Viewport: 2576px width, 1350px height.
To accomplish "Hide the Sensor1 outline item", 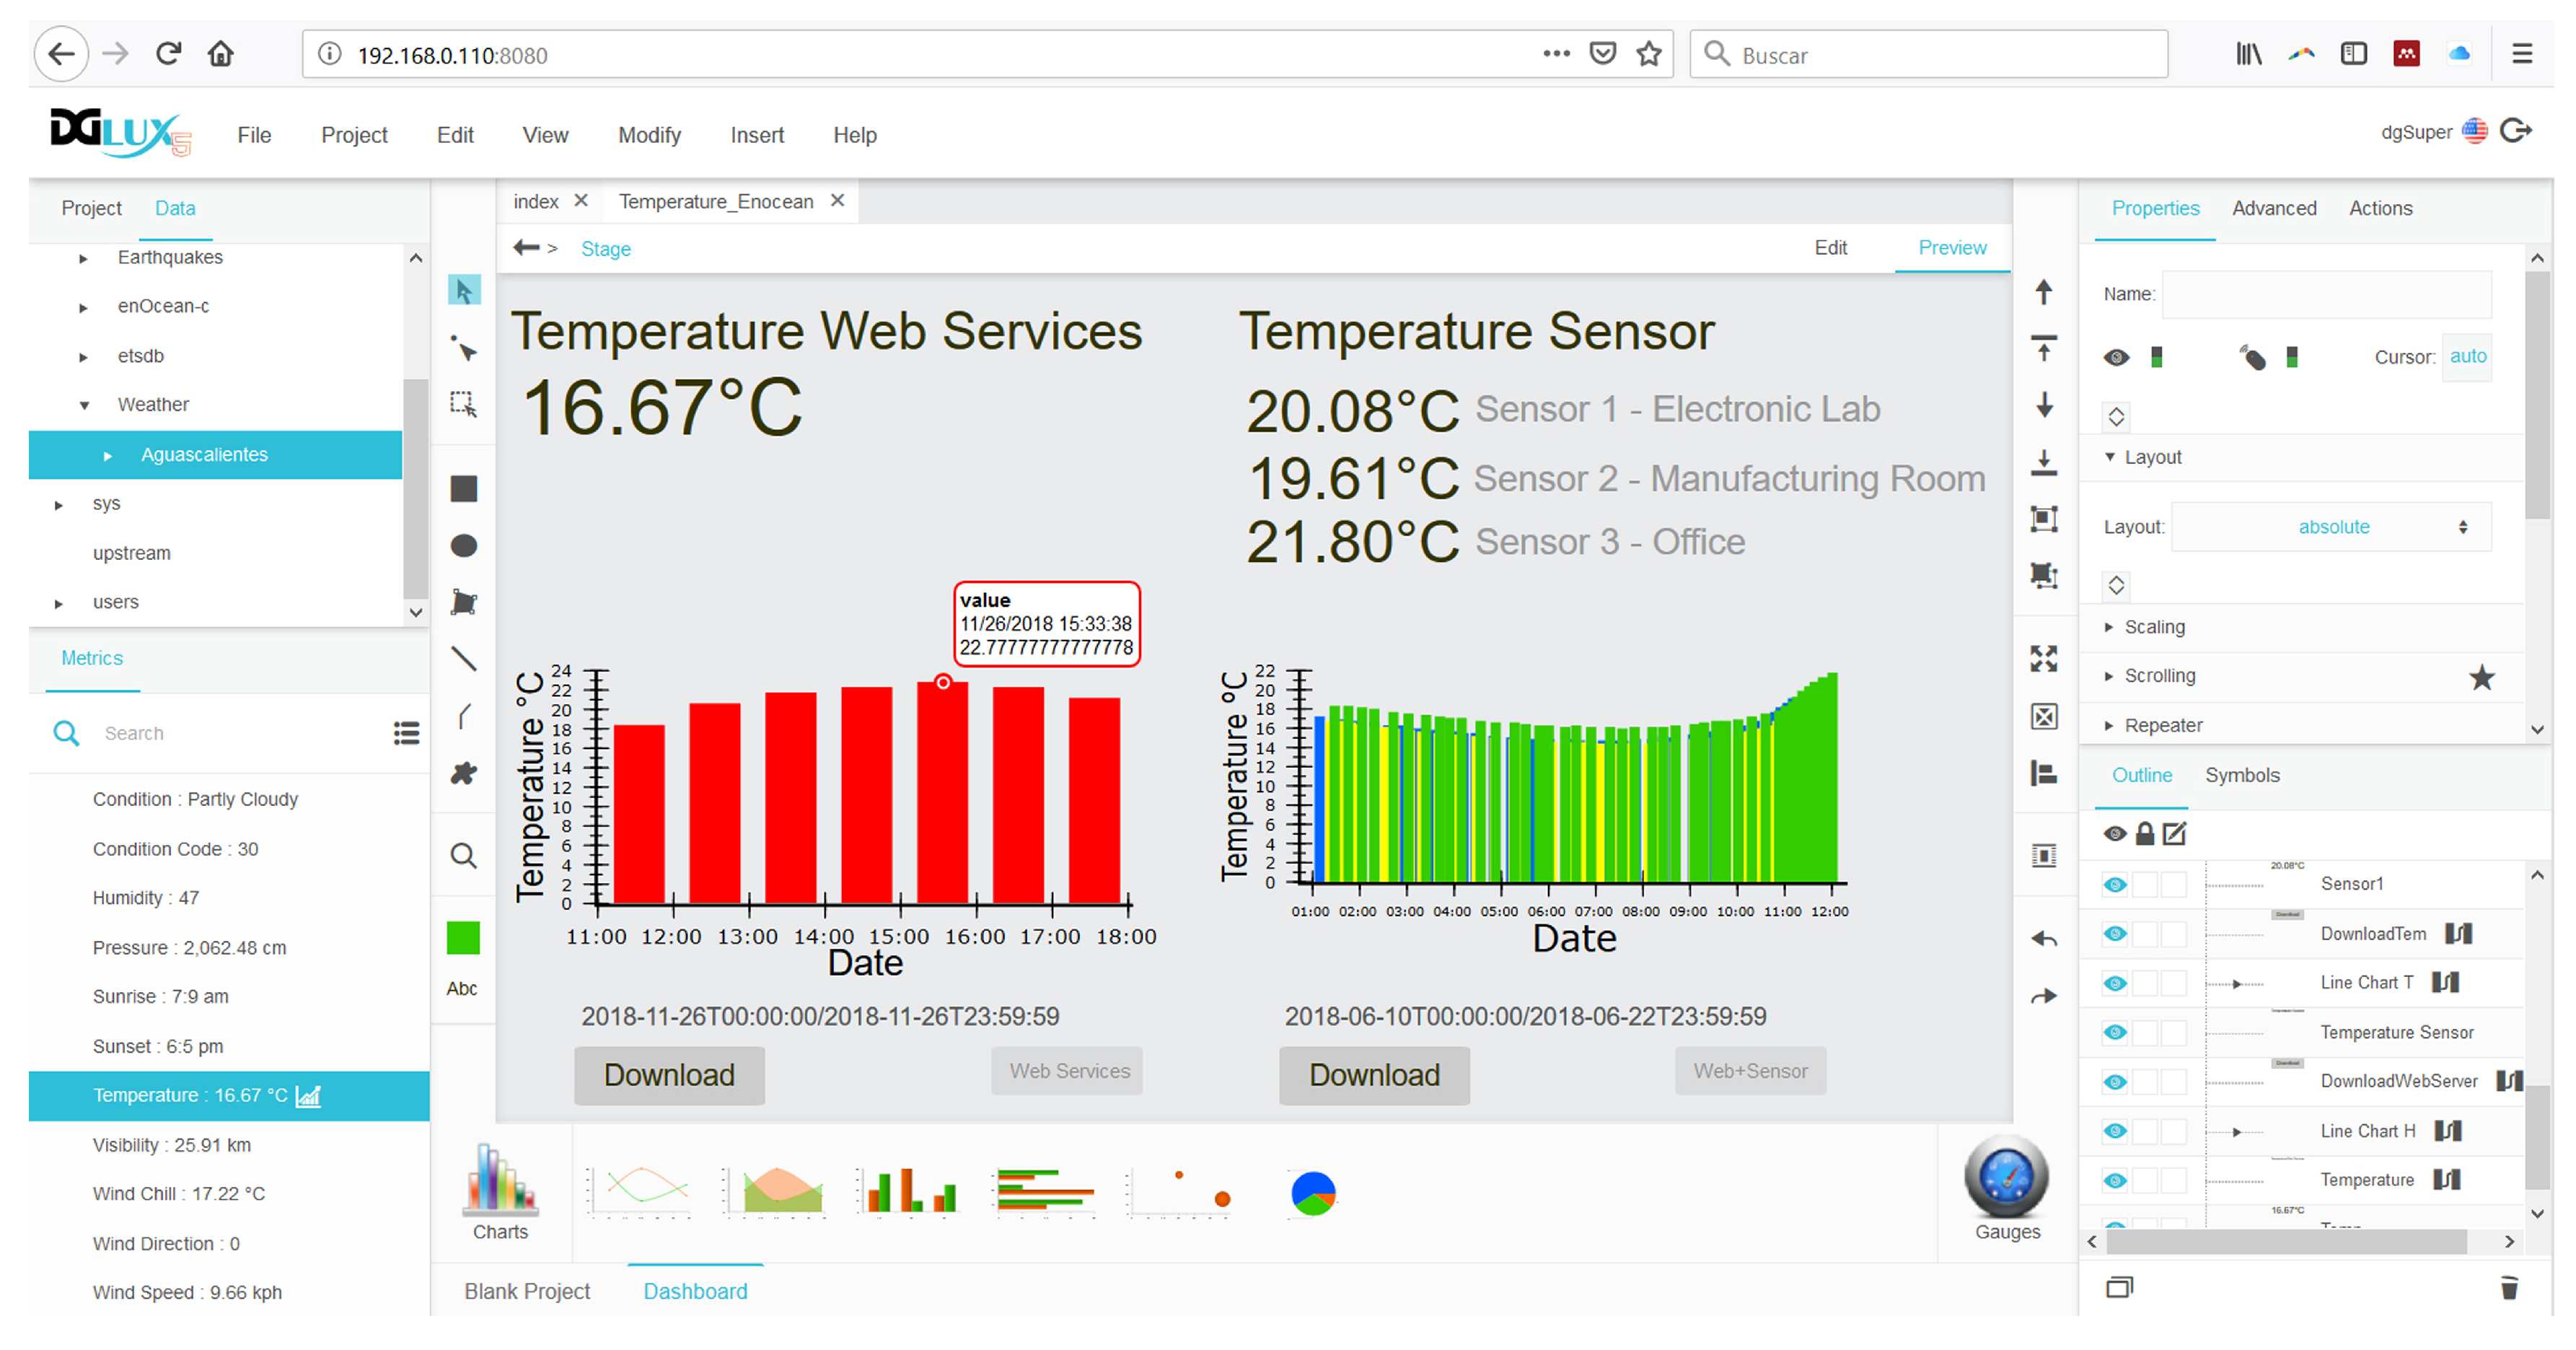I will [2114, 885].
